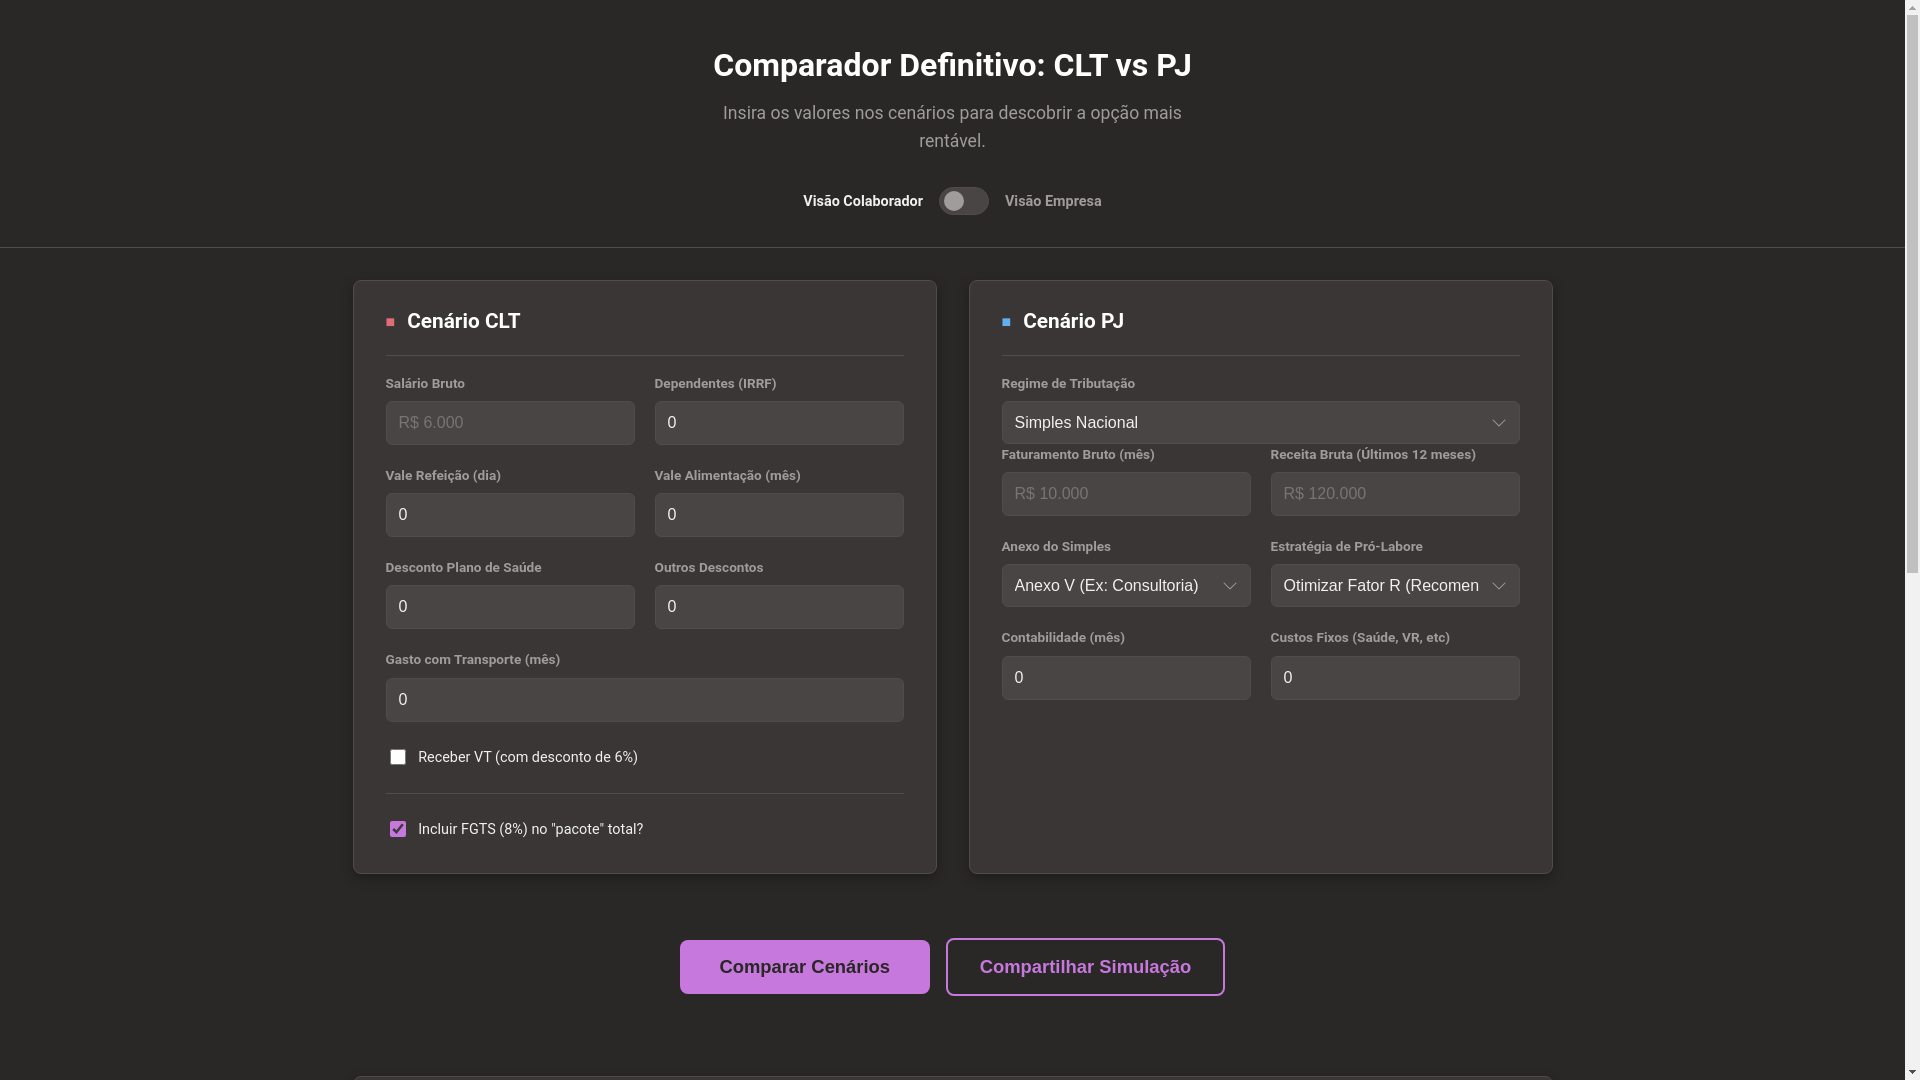Click Receita Bruta last 12 months field
Screen dimensions: 1920x1080
(x=1394, y=494)
